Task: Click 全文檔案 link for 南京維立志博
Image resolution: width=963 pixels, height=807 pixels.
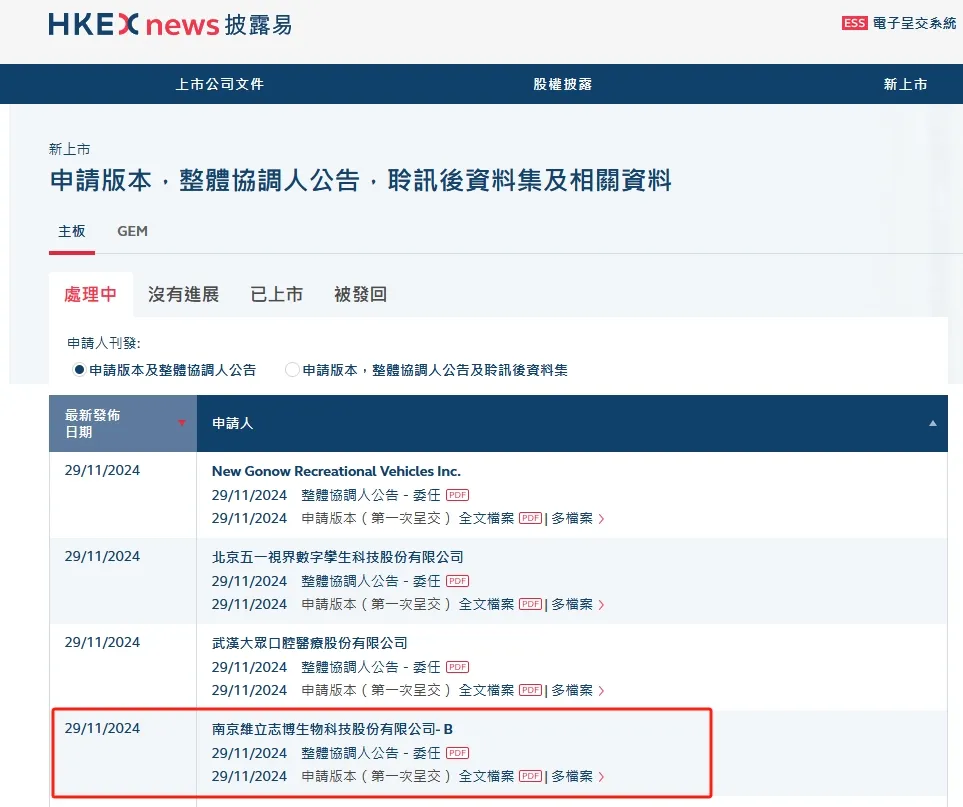Action: (487, 776)
